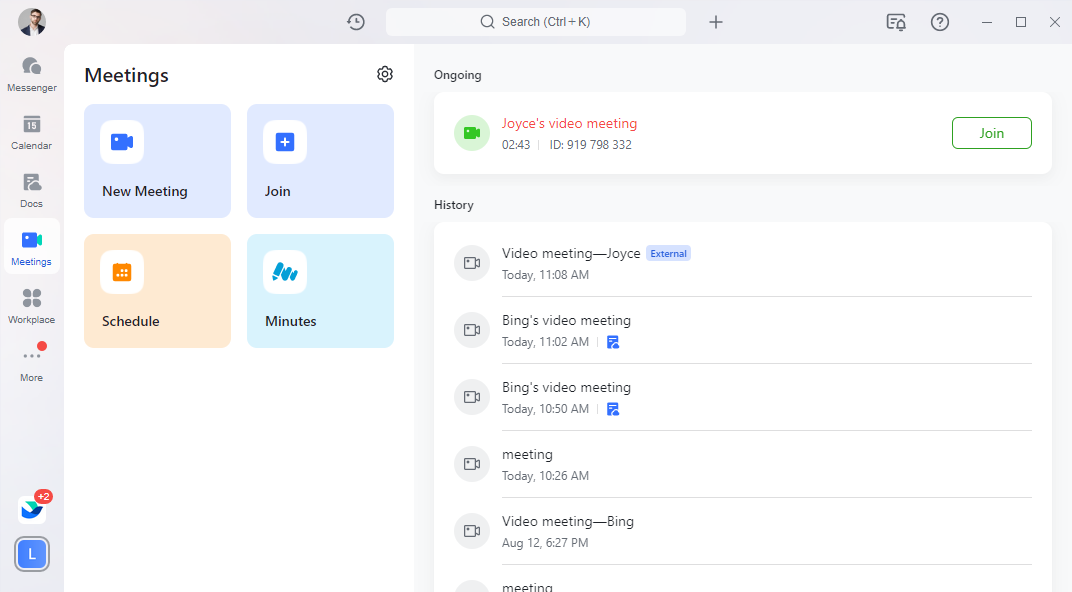Open Video meeting—Joyce history entry
Viewport: 1072px width, 592px height.
pyautogui.click(x=570, y=262)
